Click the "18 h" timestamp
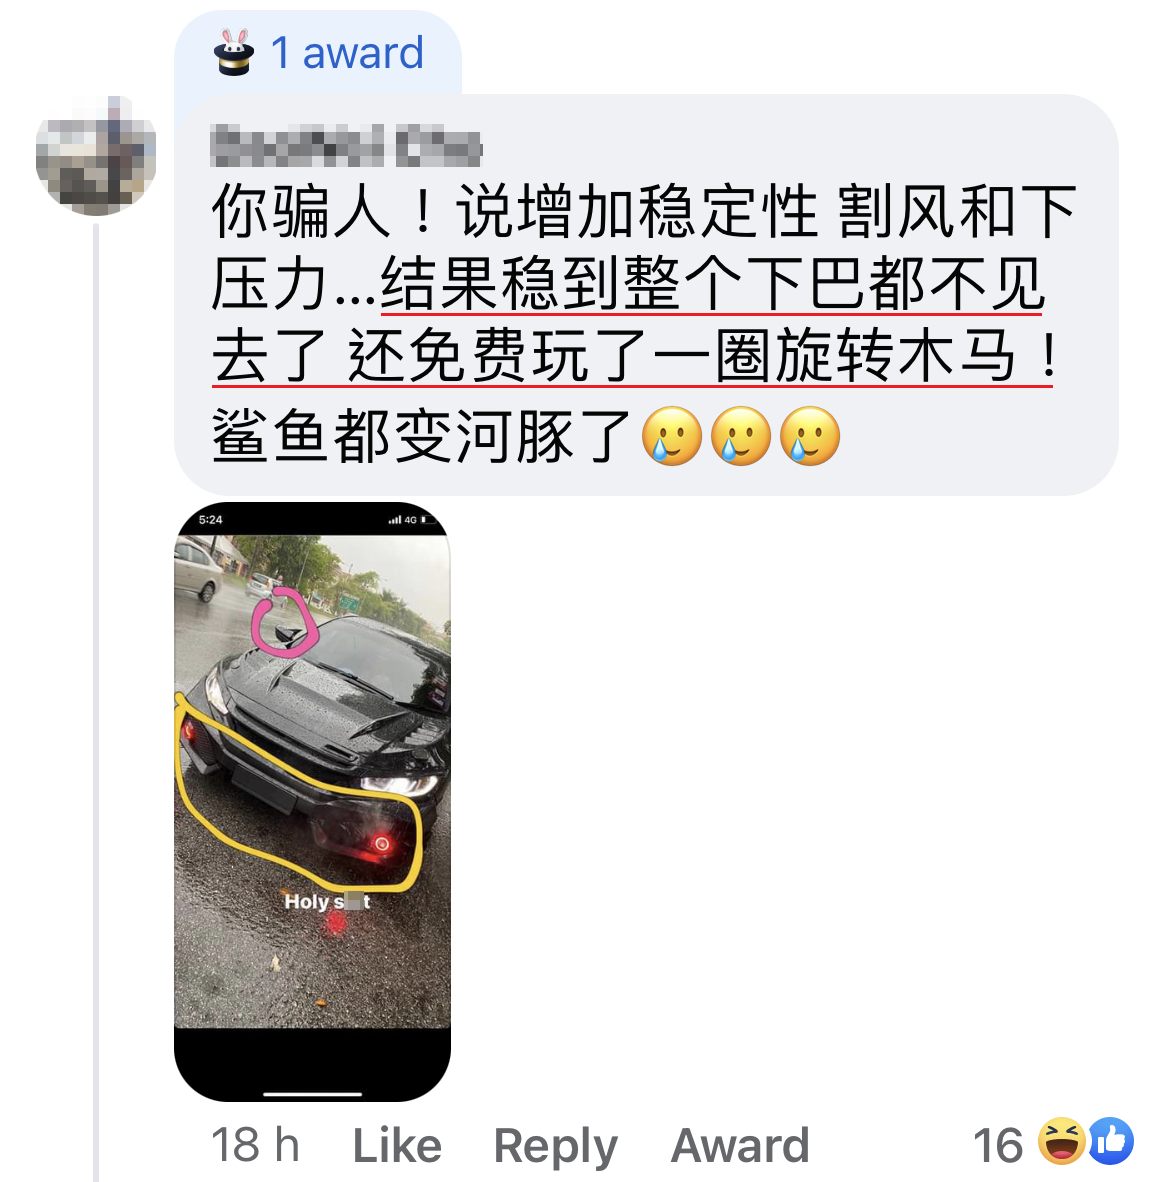The height and width of the screenshot is (1182, 1170). (256, 1145)
